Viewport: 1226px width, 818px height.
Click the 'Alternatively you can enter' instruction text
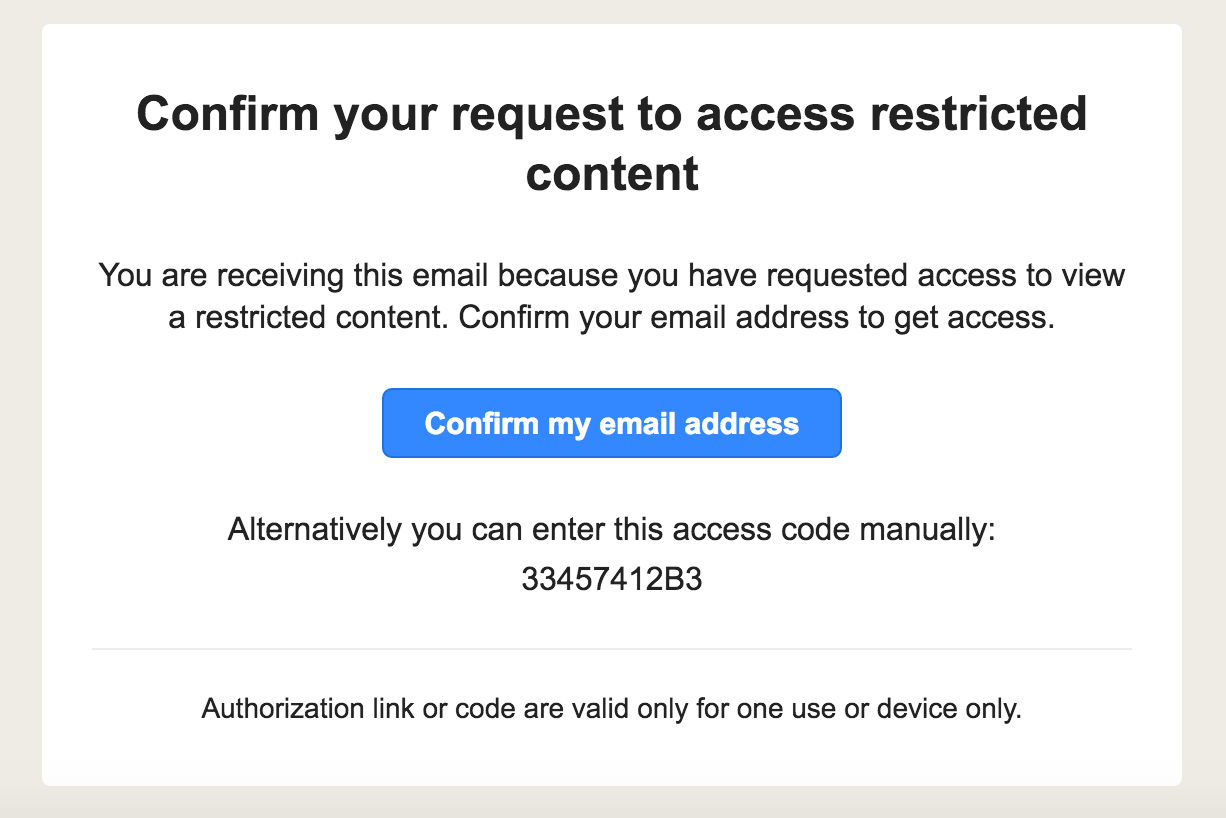(612, 530)
